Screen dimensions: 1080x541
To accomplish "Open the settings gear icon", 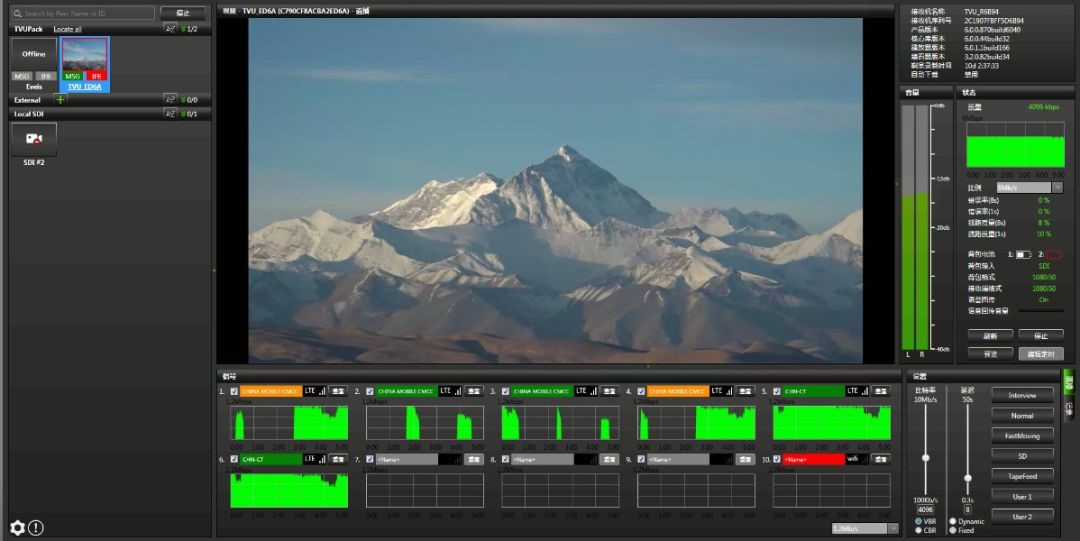I will click(x=16, y=527).
